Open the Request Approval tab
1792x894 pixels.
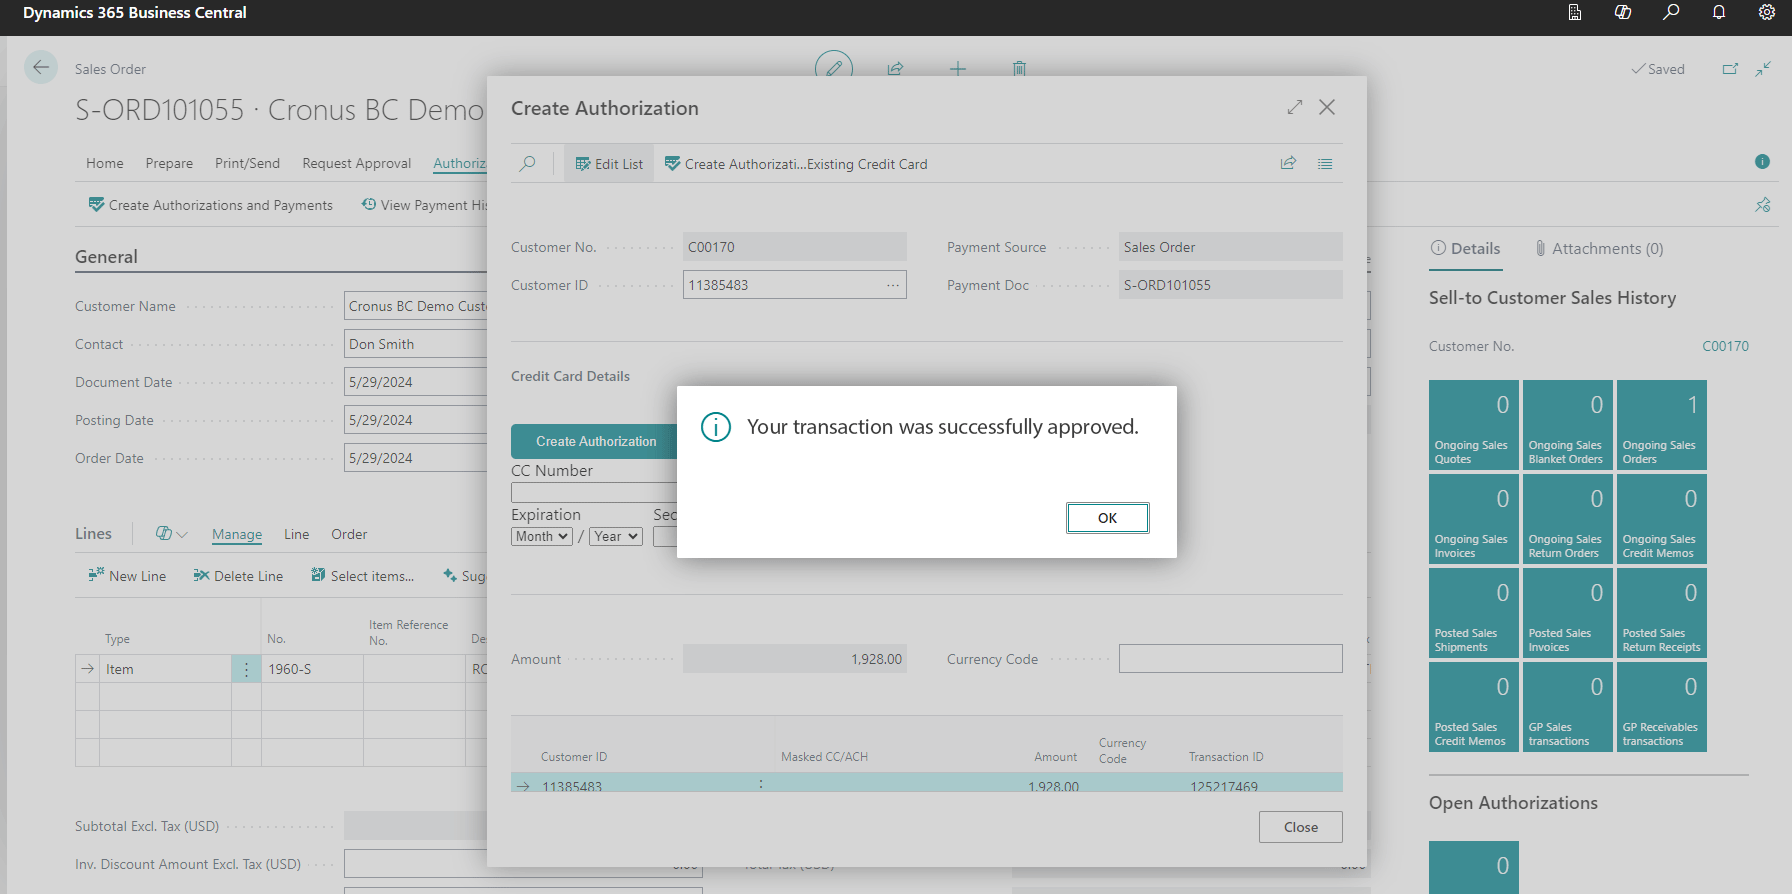356,163
